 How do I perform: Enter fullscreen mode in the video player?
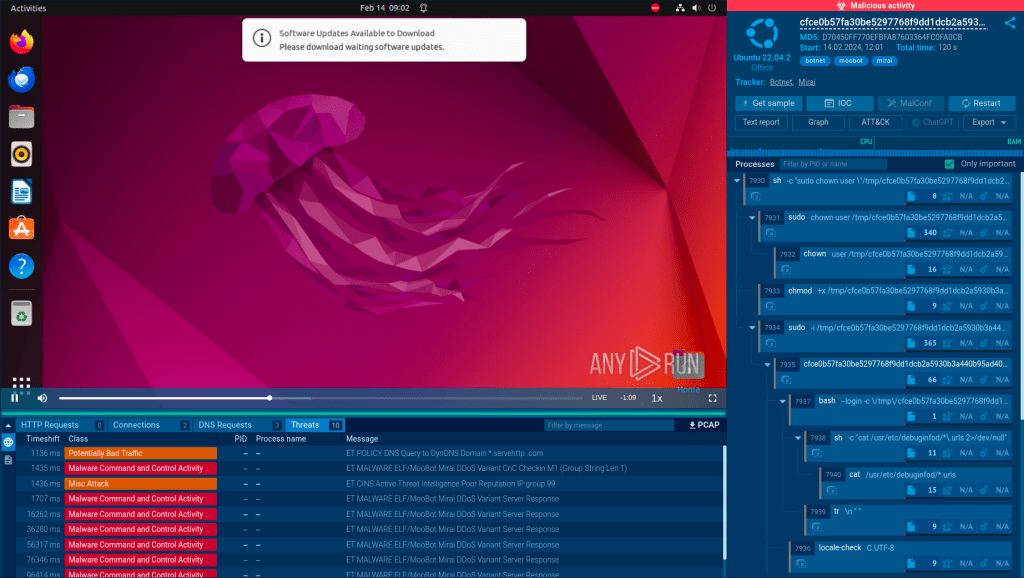pyautogui.click(x=713, y=398)
